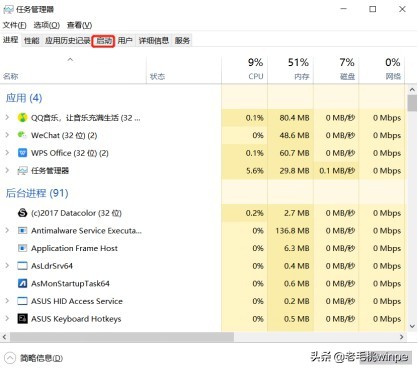The image size is (418, 372).
Task: Click the 136.8 MB memory value
Action: (292, 231)
